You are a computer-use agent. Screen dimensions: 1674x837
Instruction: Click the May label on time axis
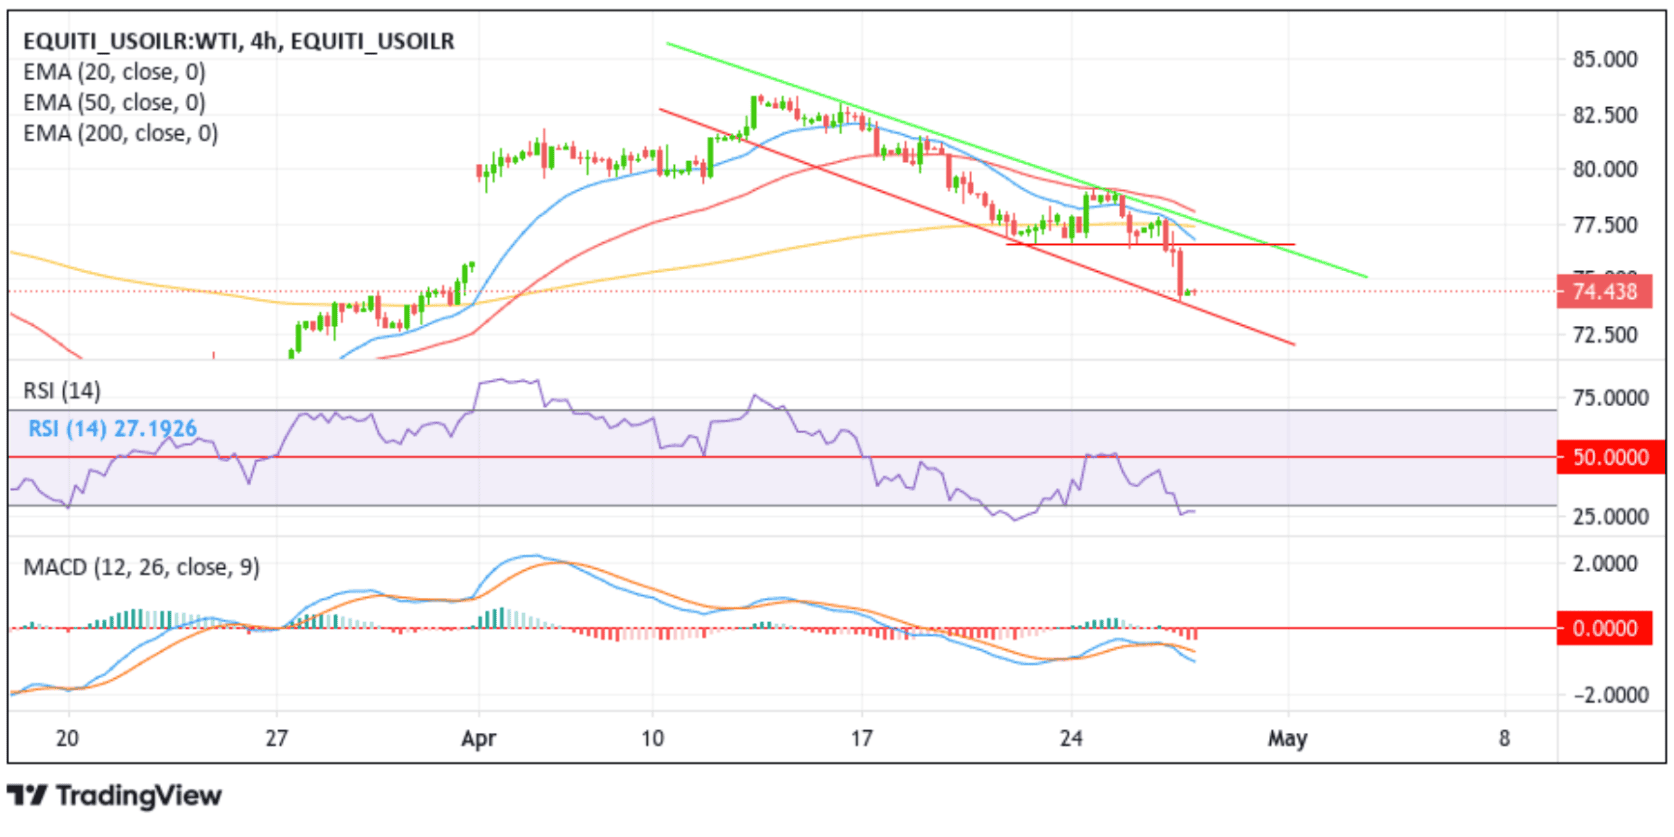point(1287,738)
